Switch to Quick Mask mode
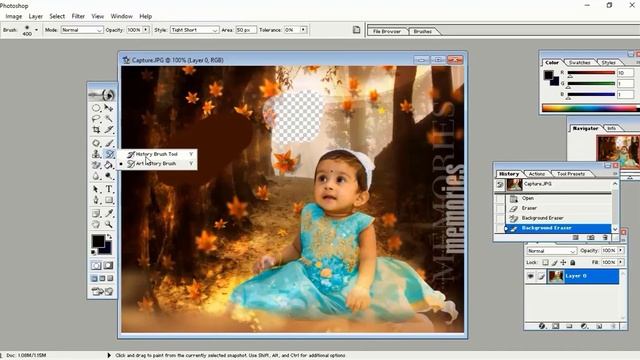Image resolution: width=640 pixels, height=360 pixels. [x=108, y=265]
